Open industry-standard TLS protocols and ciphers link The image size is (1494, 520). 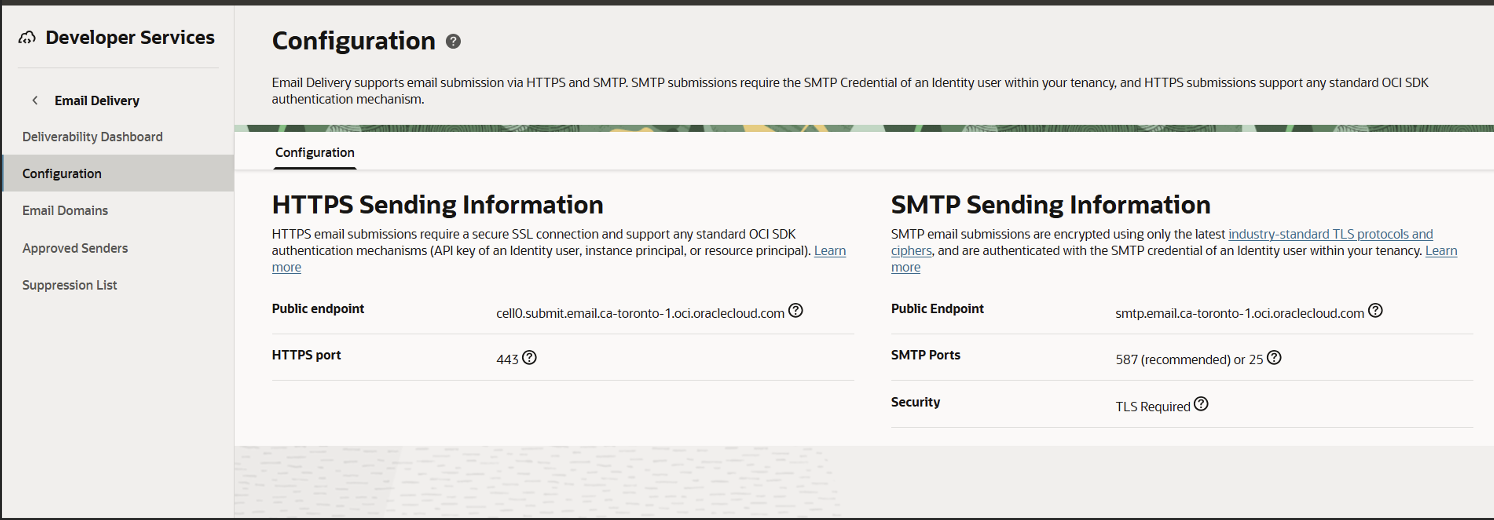tap(1330, 234)
